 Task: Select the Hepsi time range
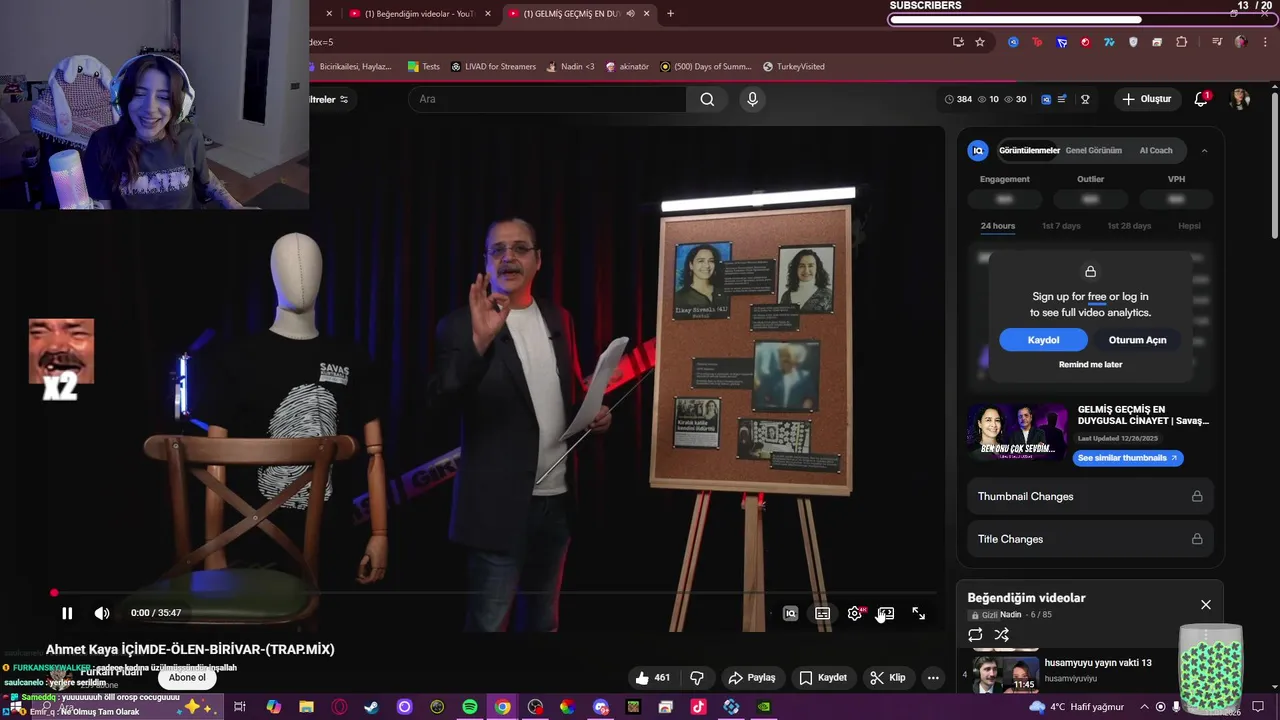[x=1189, y=226]
